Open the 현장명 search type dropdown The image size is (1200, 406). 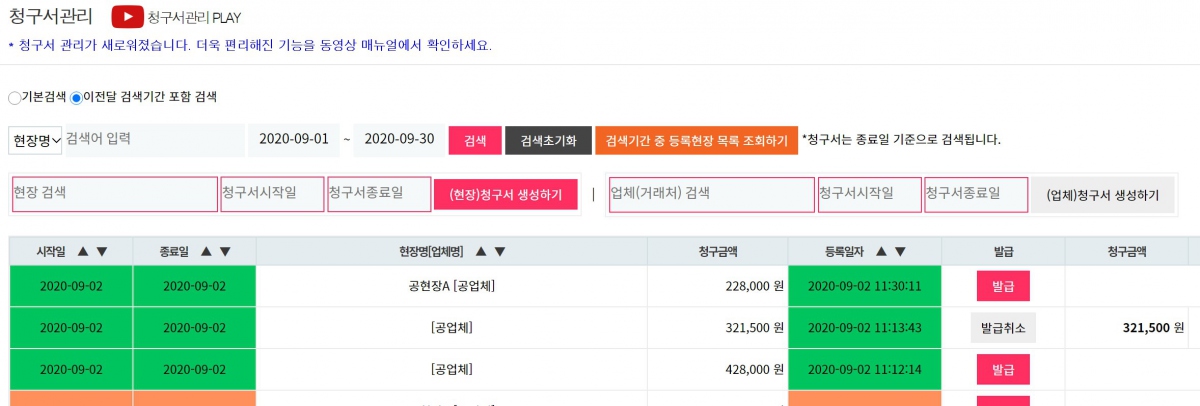pyautogui.click(x=36, y=140)
